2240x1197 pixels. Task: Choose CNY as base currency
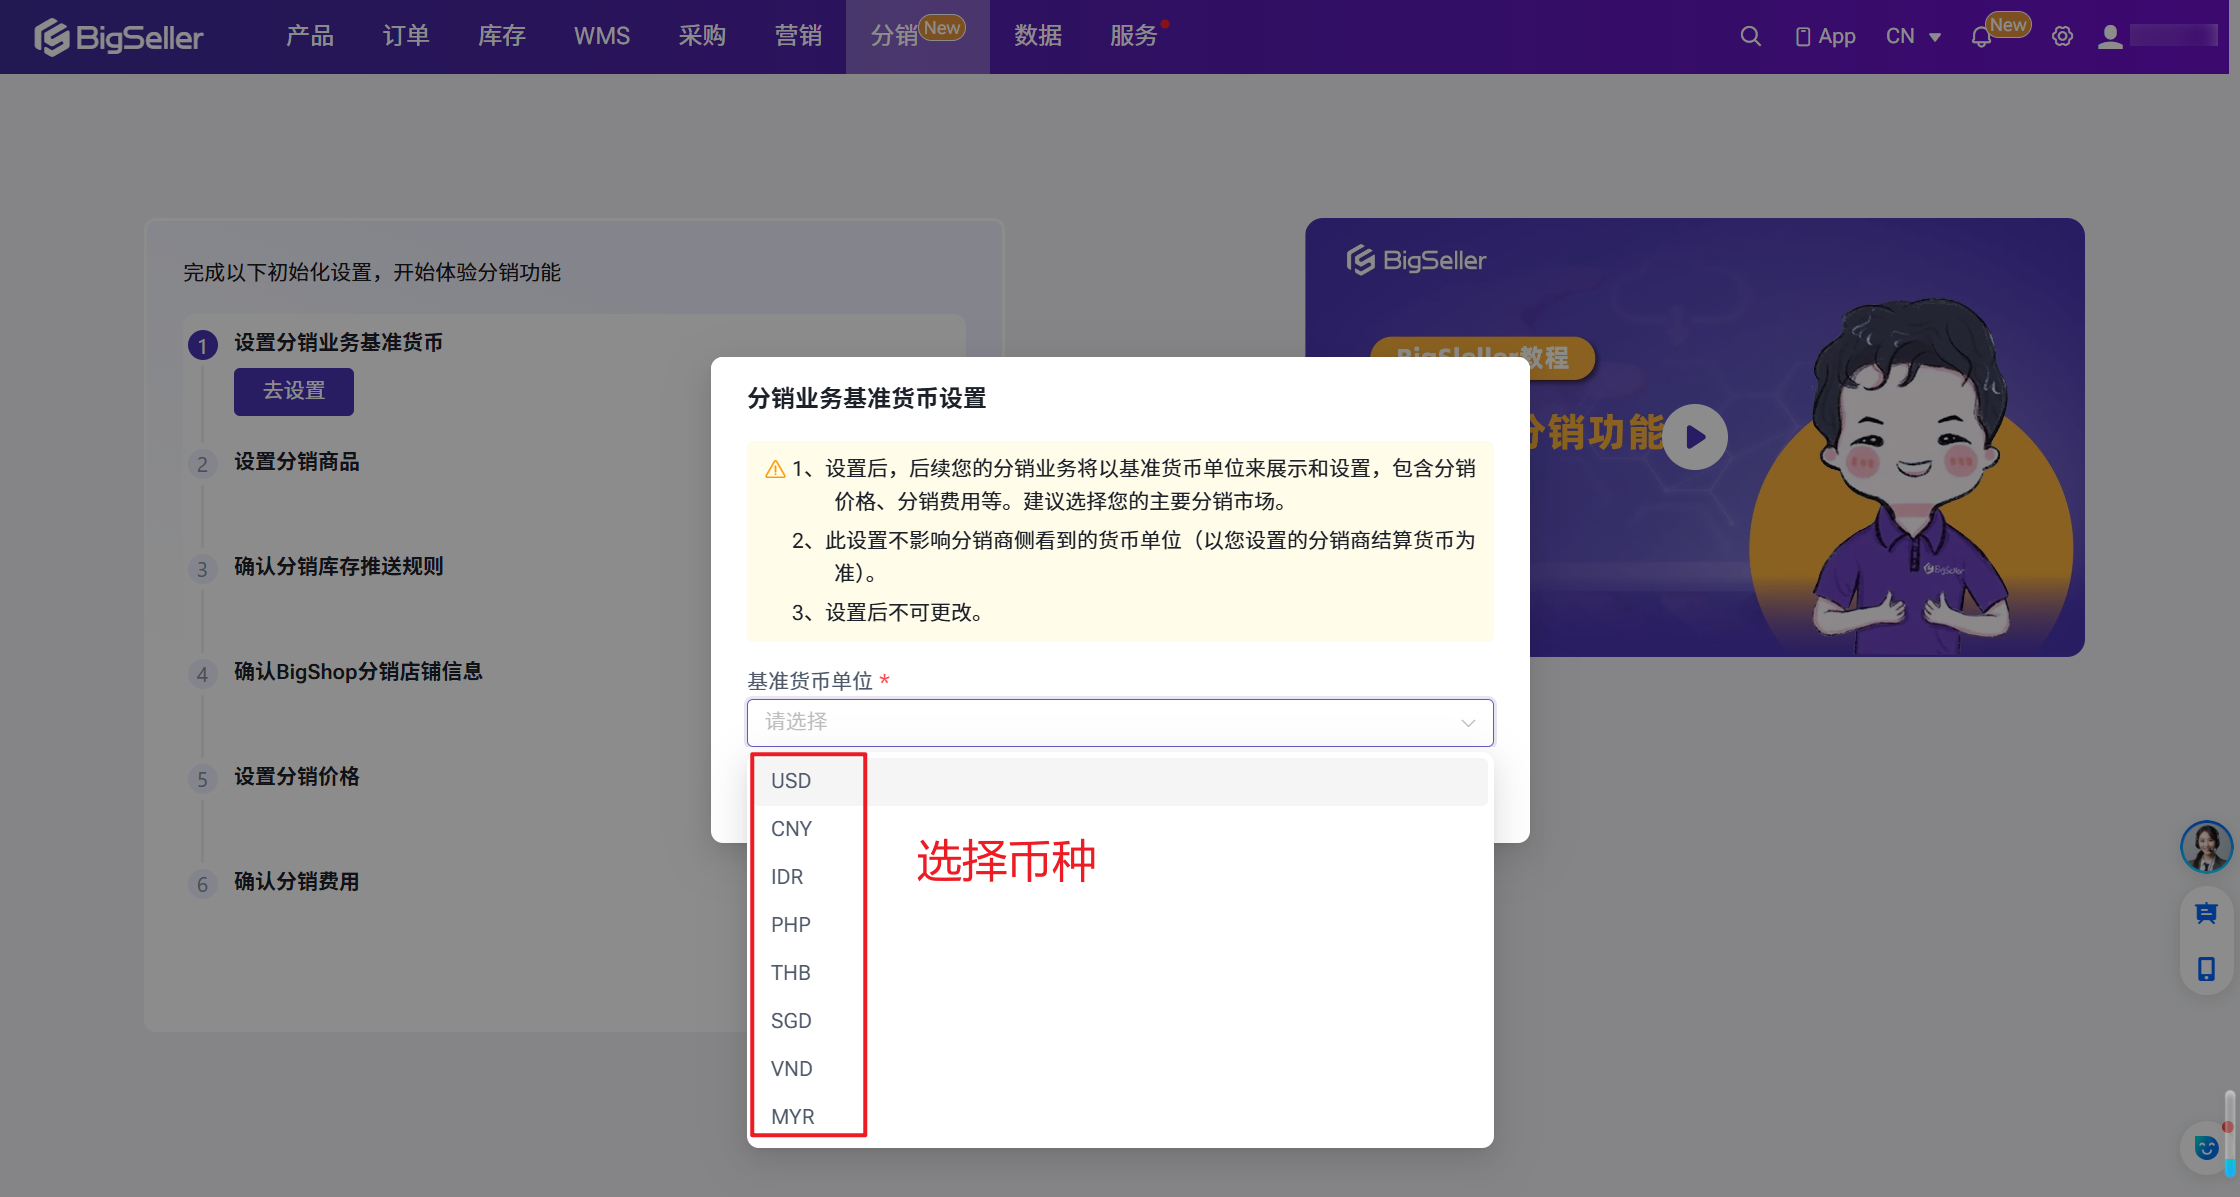pos(791,829)
